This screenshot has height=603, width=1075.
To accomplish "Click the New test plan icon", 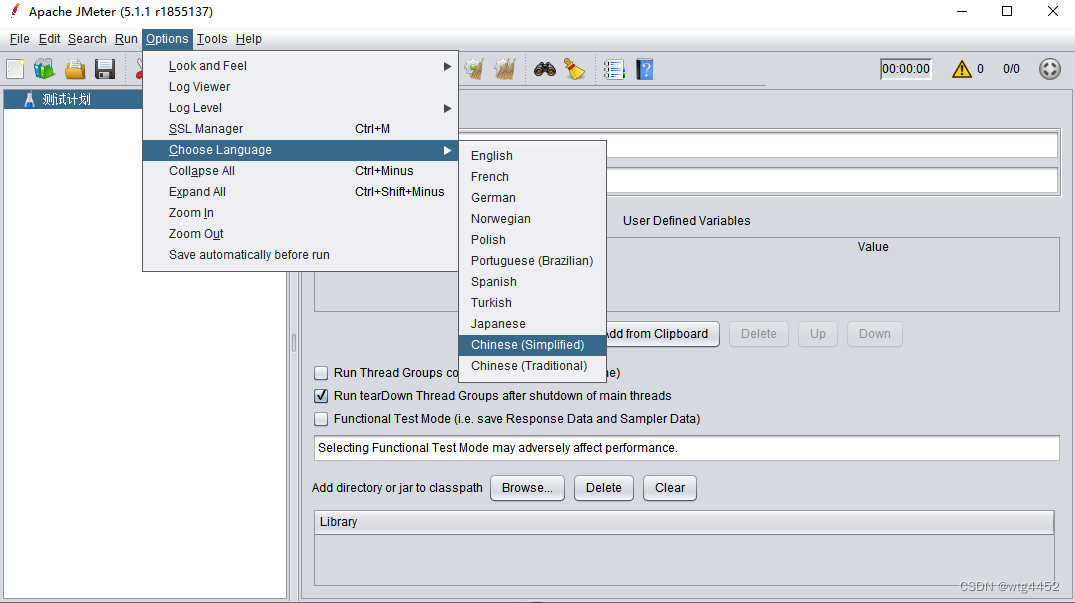I will (15, 69).
